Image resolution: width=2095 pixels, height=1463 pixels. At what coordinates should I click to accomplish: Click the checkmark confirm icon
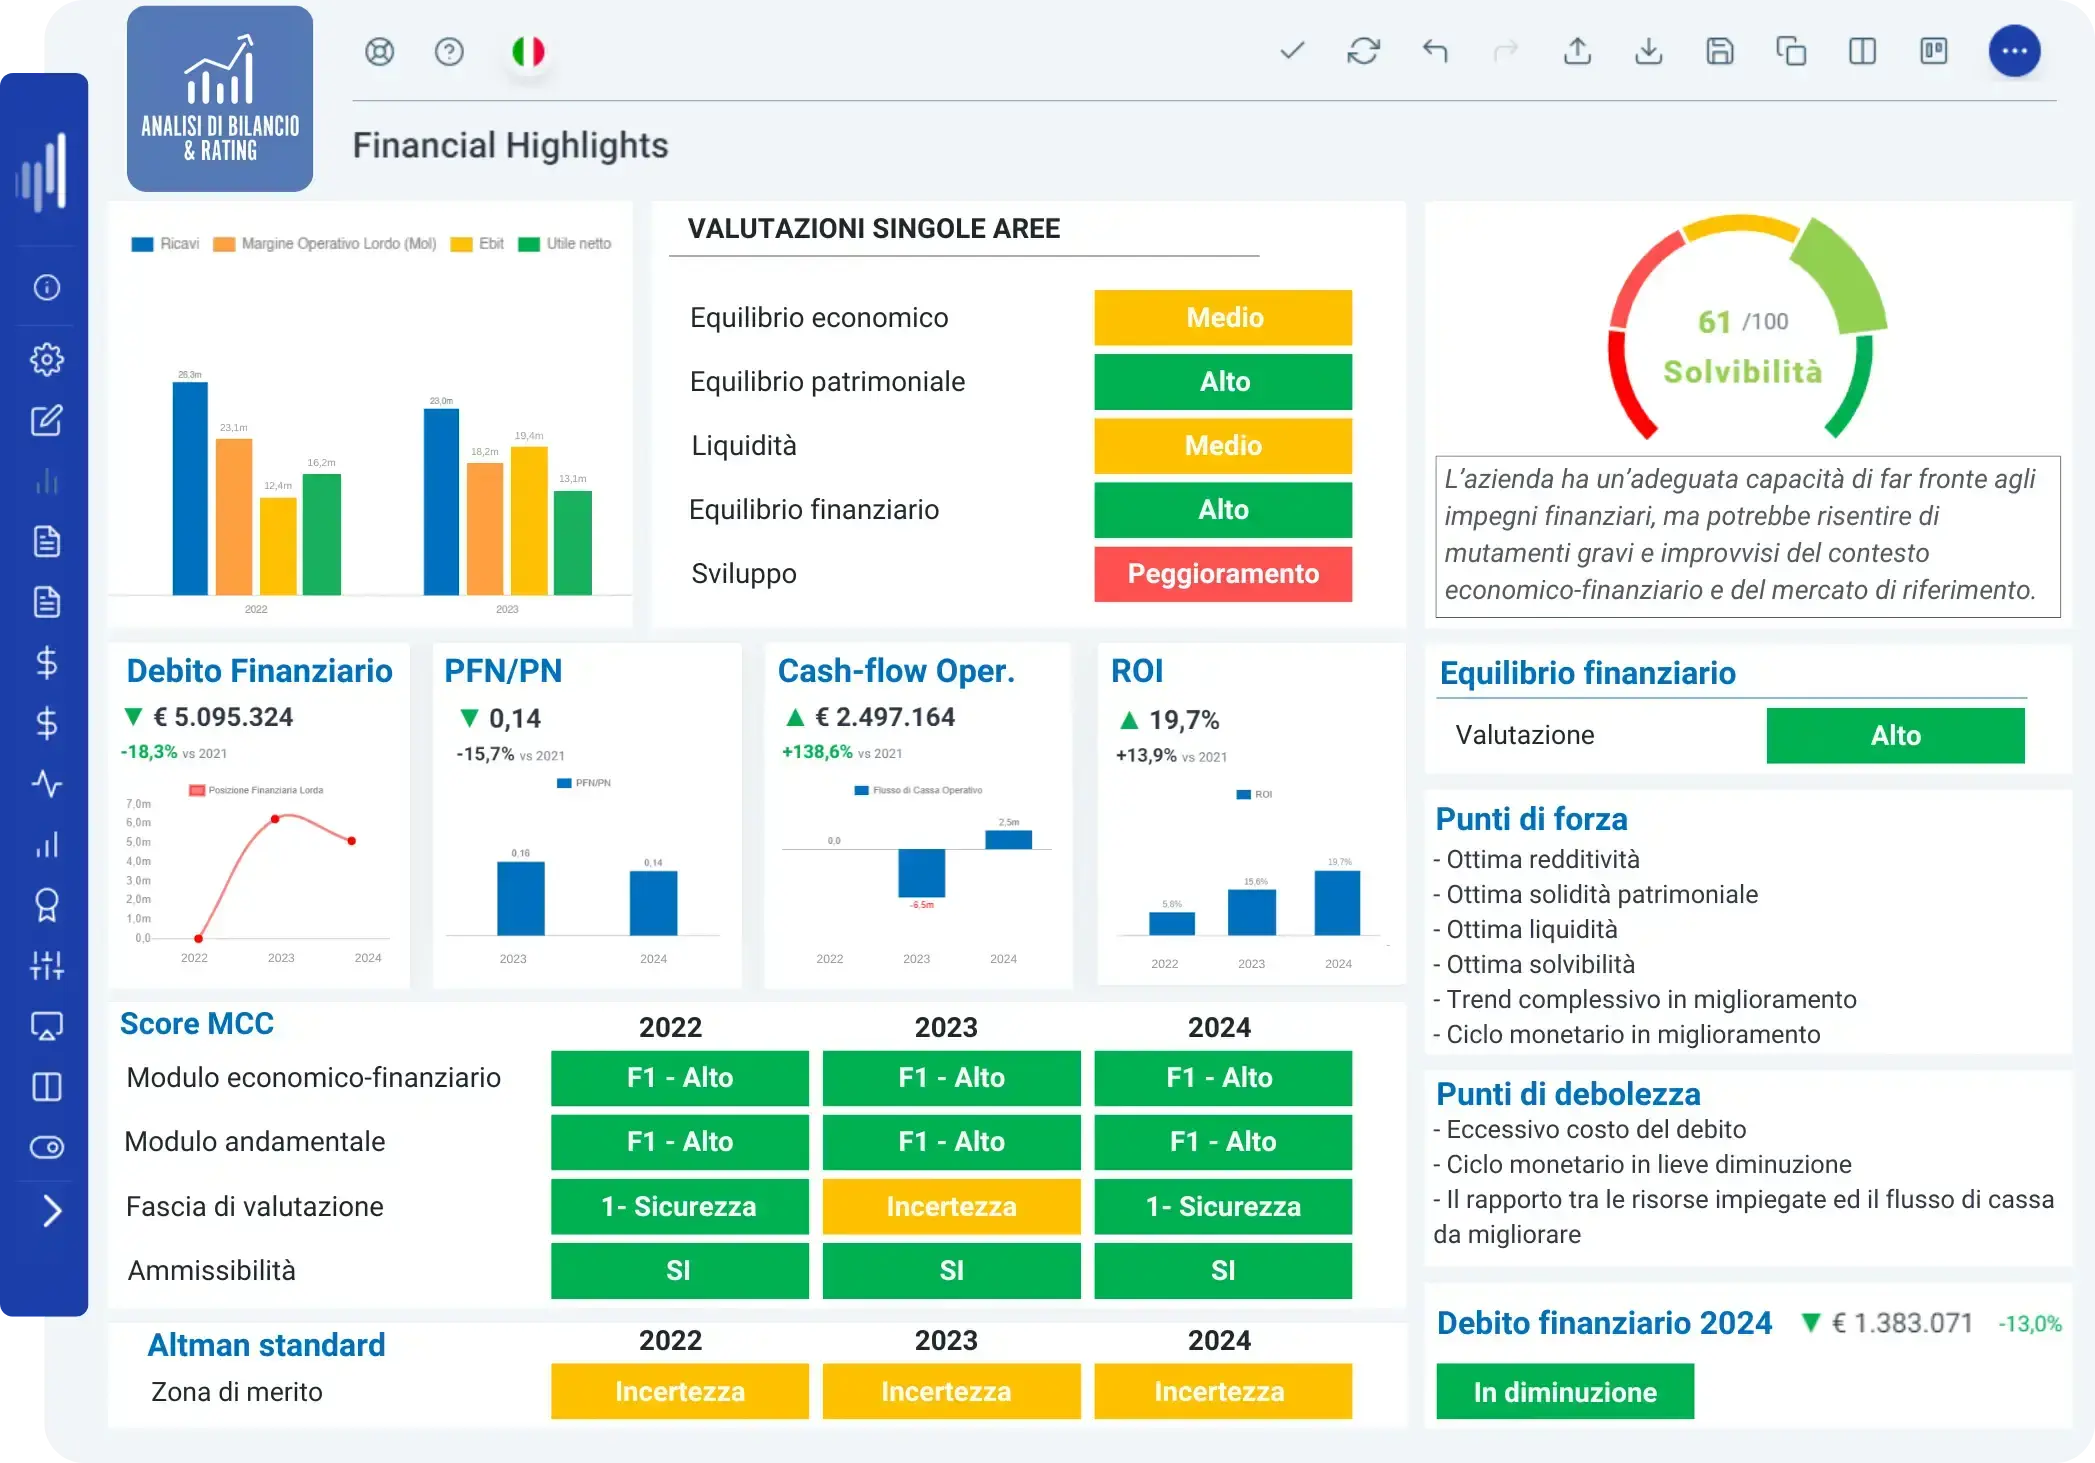1292,50
